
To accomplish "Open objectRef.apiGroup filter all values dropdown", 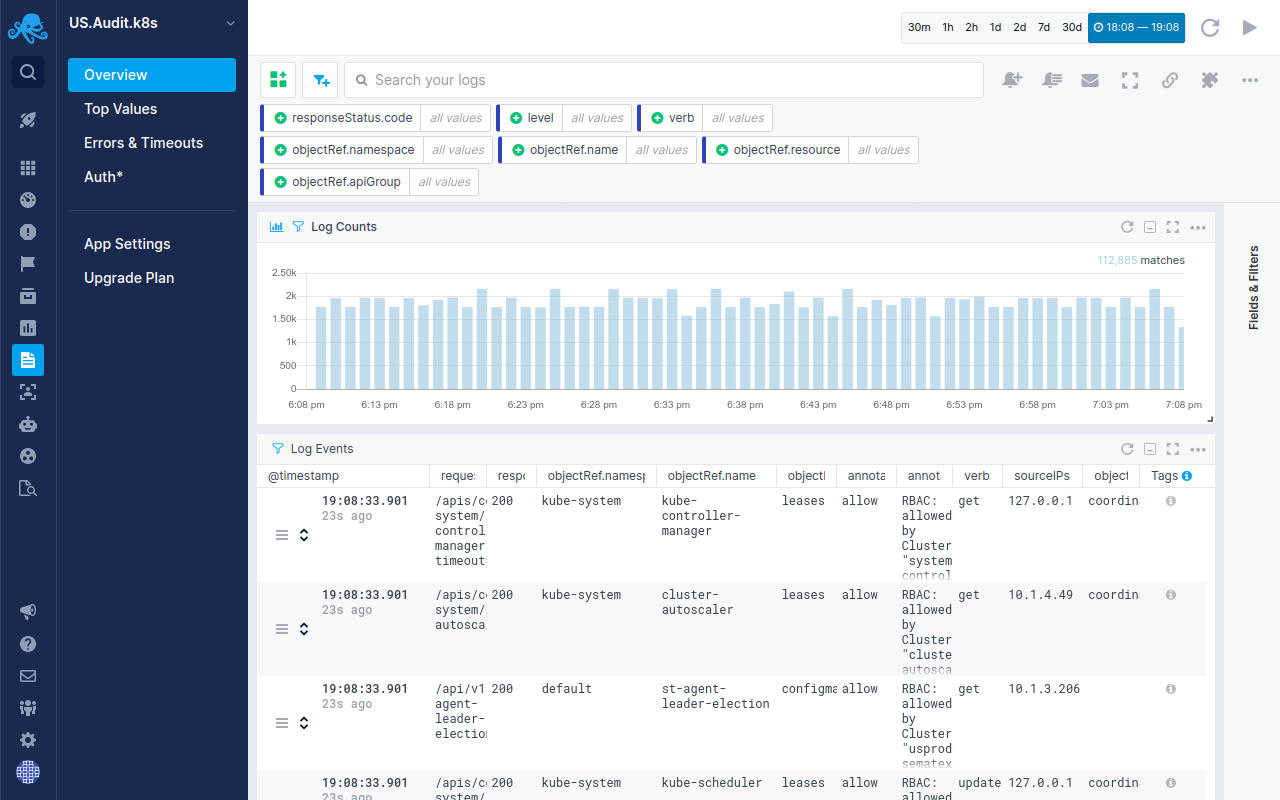I will click(x=444, y=182).
